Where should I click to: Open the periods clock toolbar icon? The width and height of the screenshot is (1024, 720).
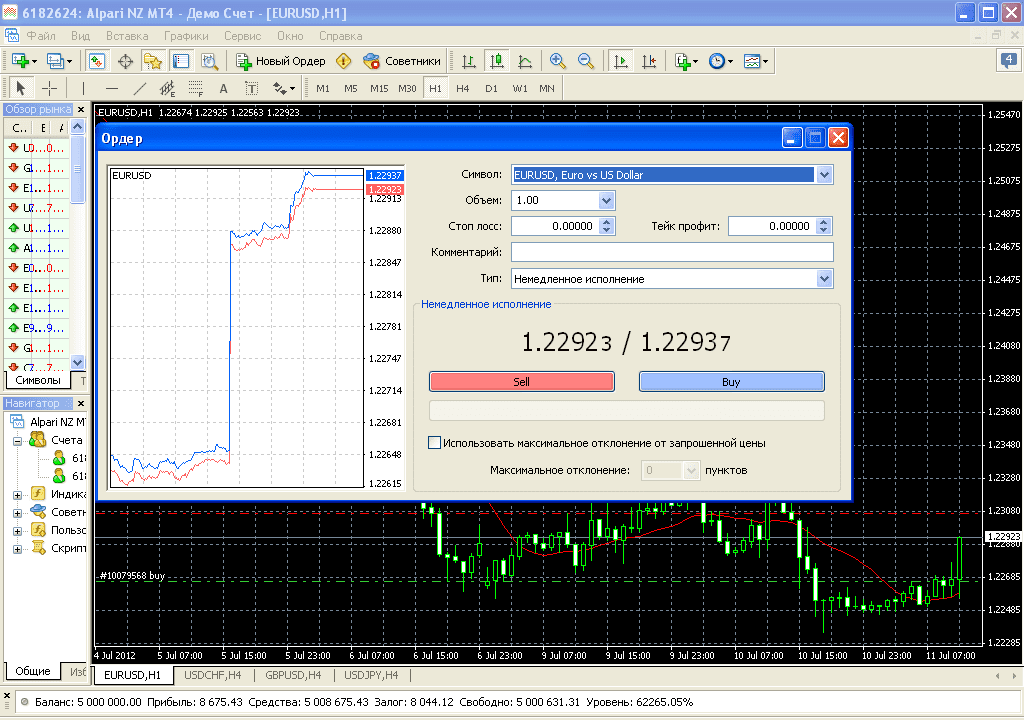coord(720,61)
